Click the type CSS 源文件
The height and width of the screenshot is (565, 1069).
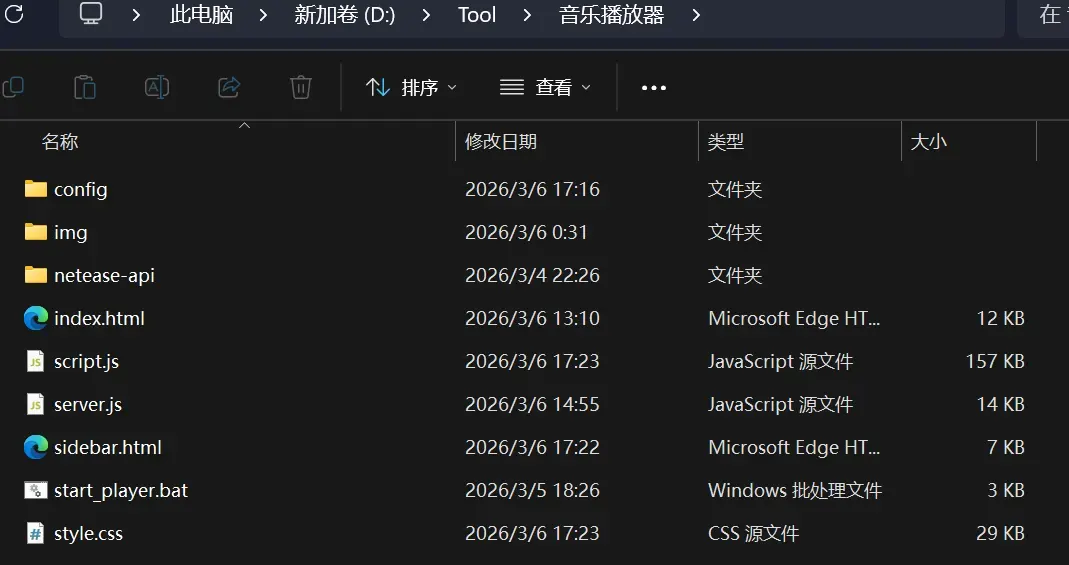(x=753, y=534)
